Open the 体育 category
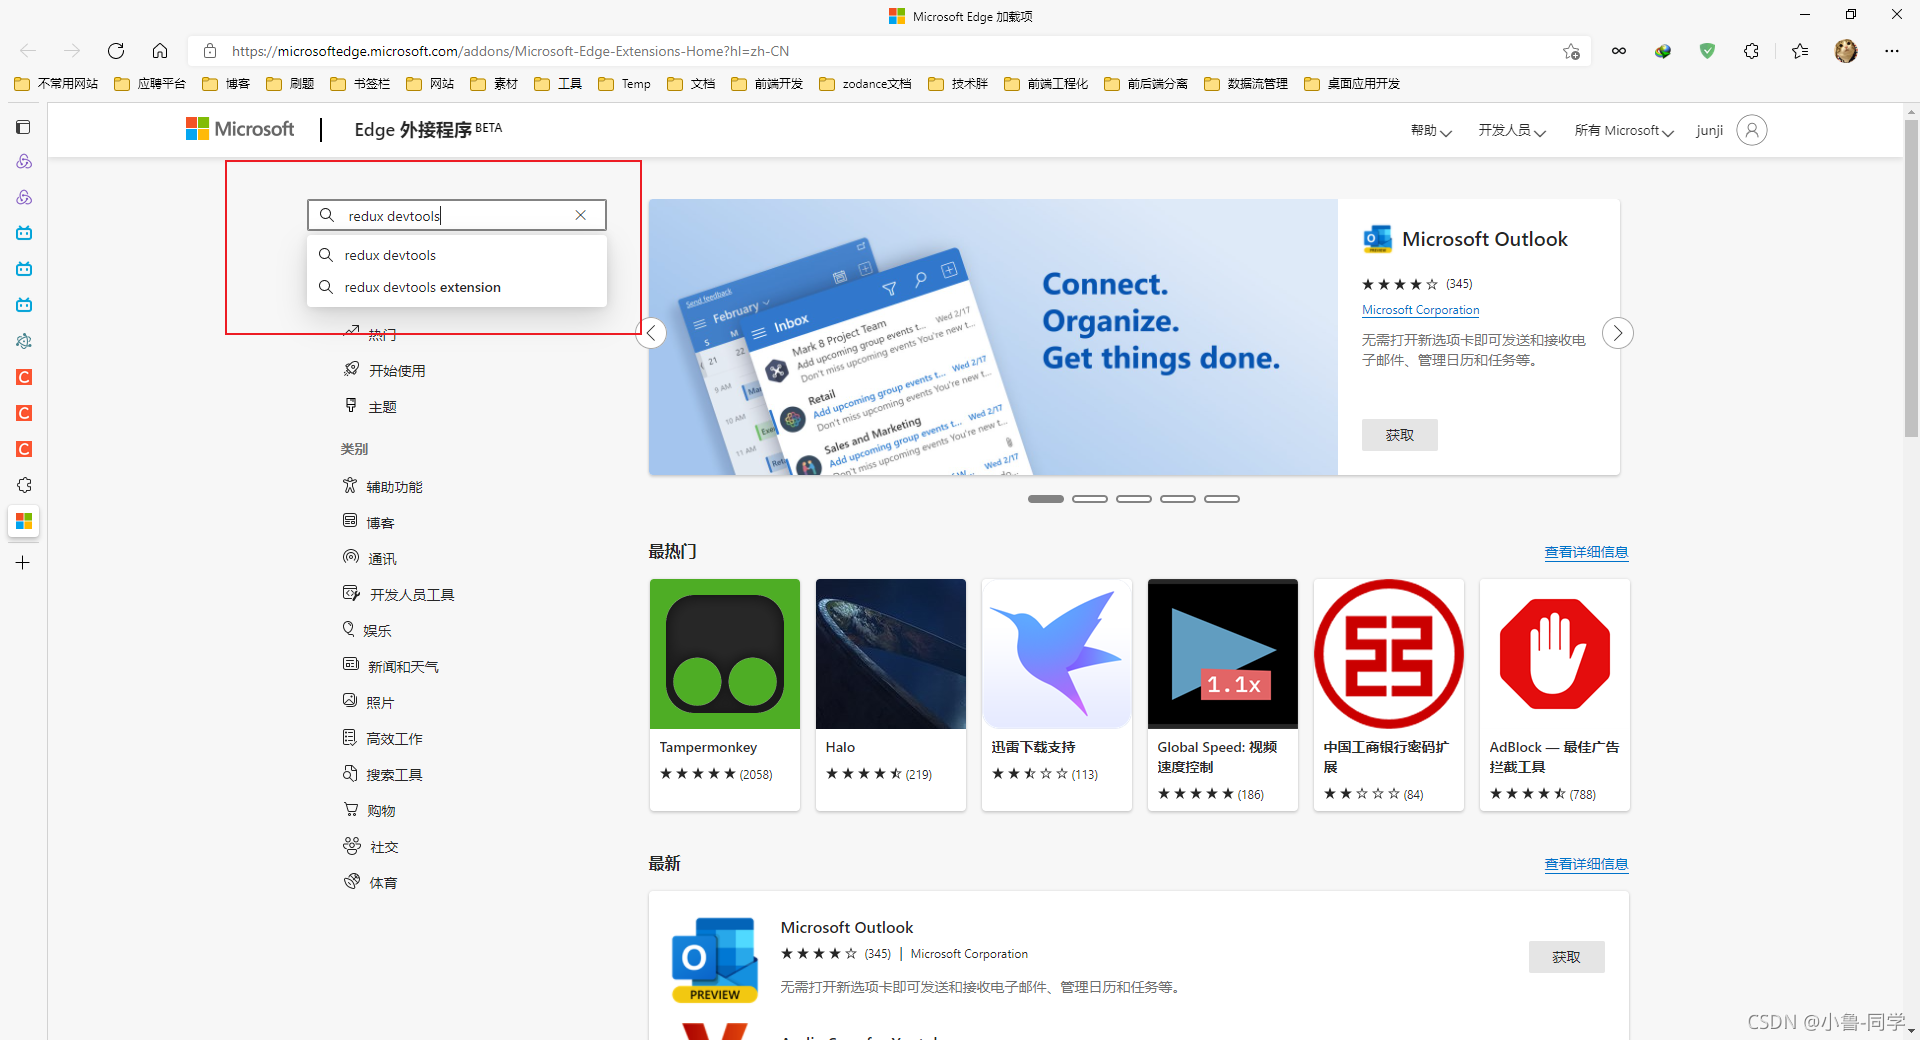 click(370, 883)
